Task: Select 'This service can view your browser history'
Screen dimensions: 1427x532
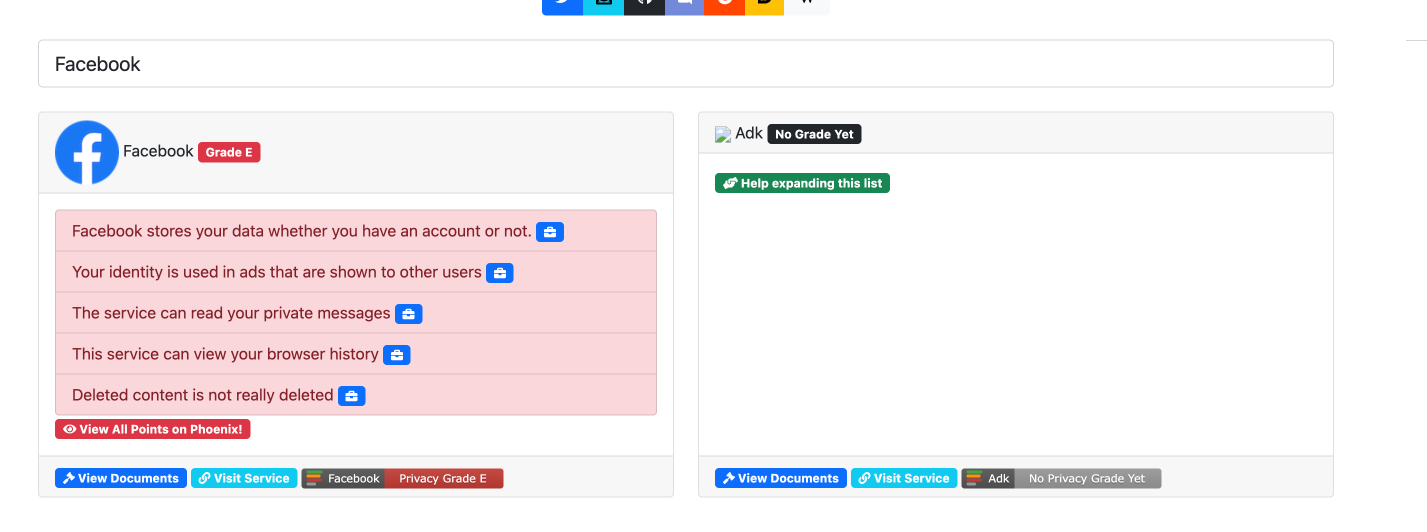Action: pyautogui.click(x=225, y=354)
